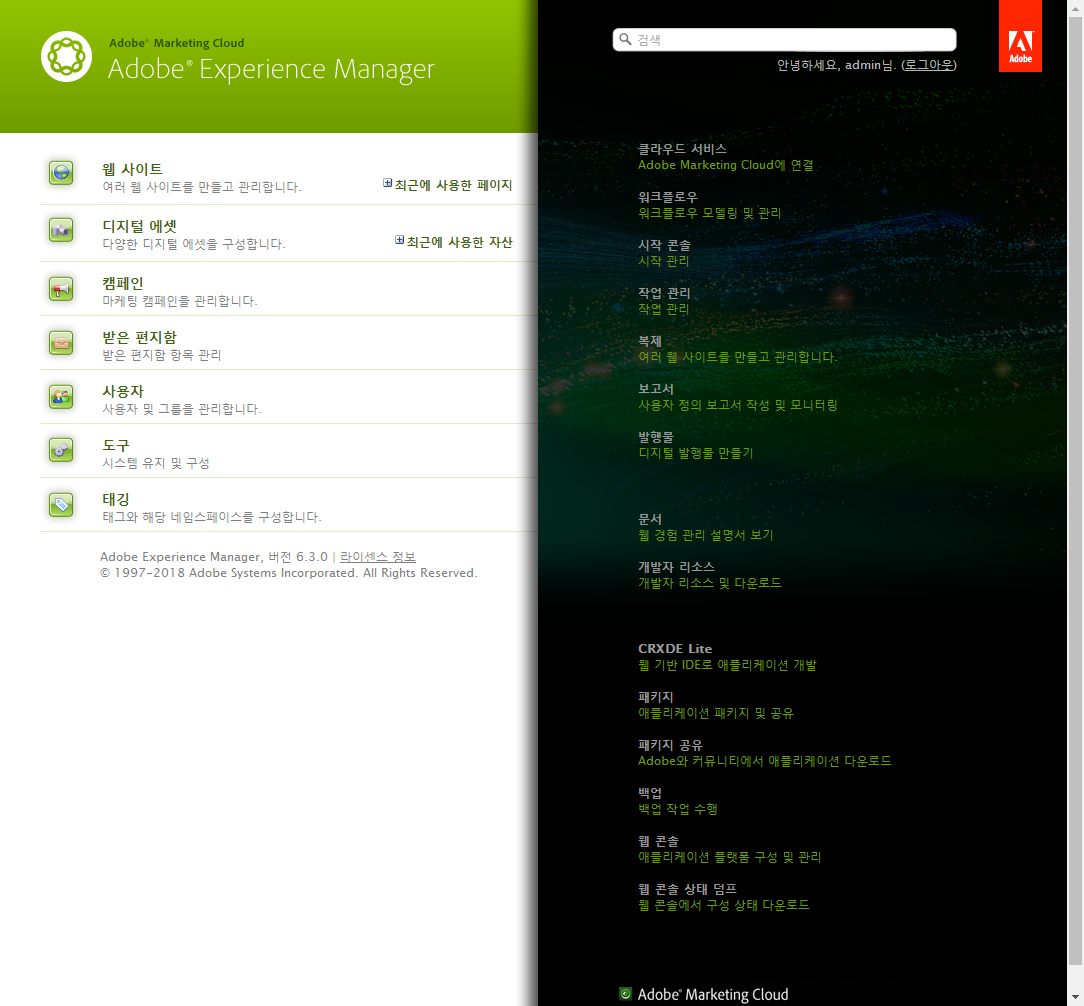The image size is (1084, 1006).
Task: Click the search magnifier icon
Action: pyautogui.click(x=625, y=39)
